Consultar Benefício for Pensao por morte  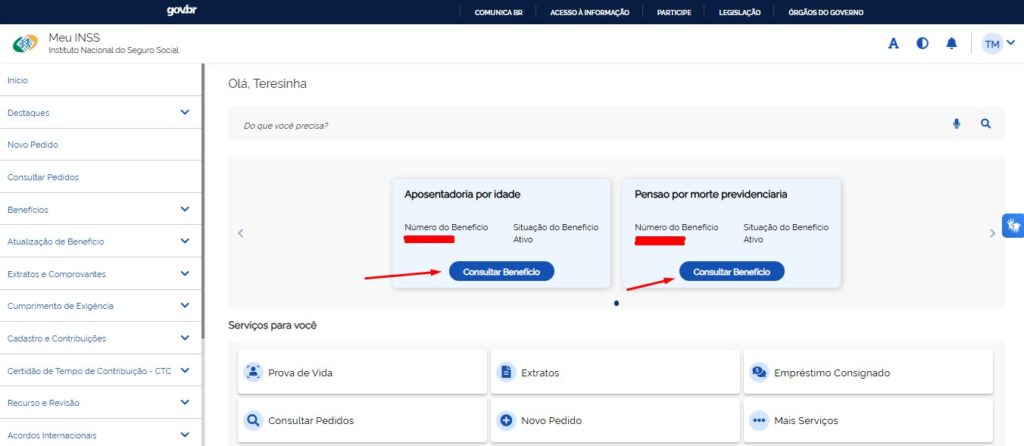click(731, 272)
